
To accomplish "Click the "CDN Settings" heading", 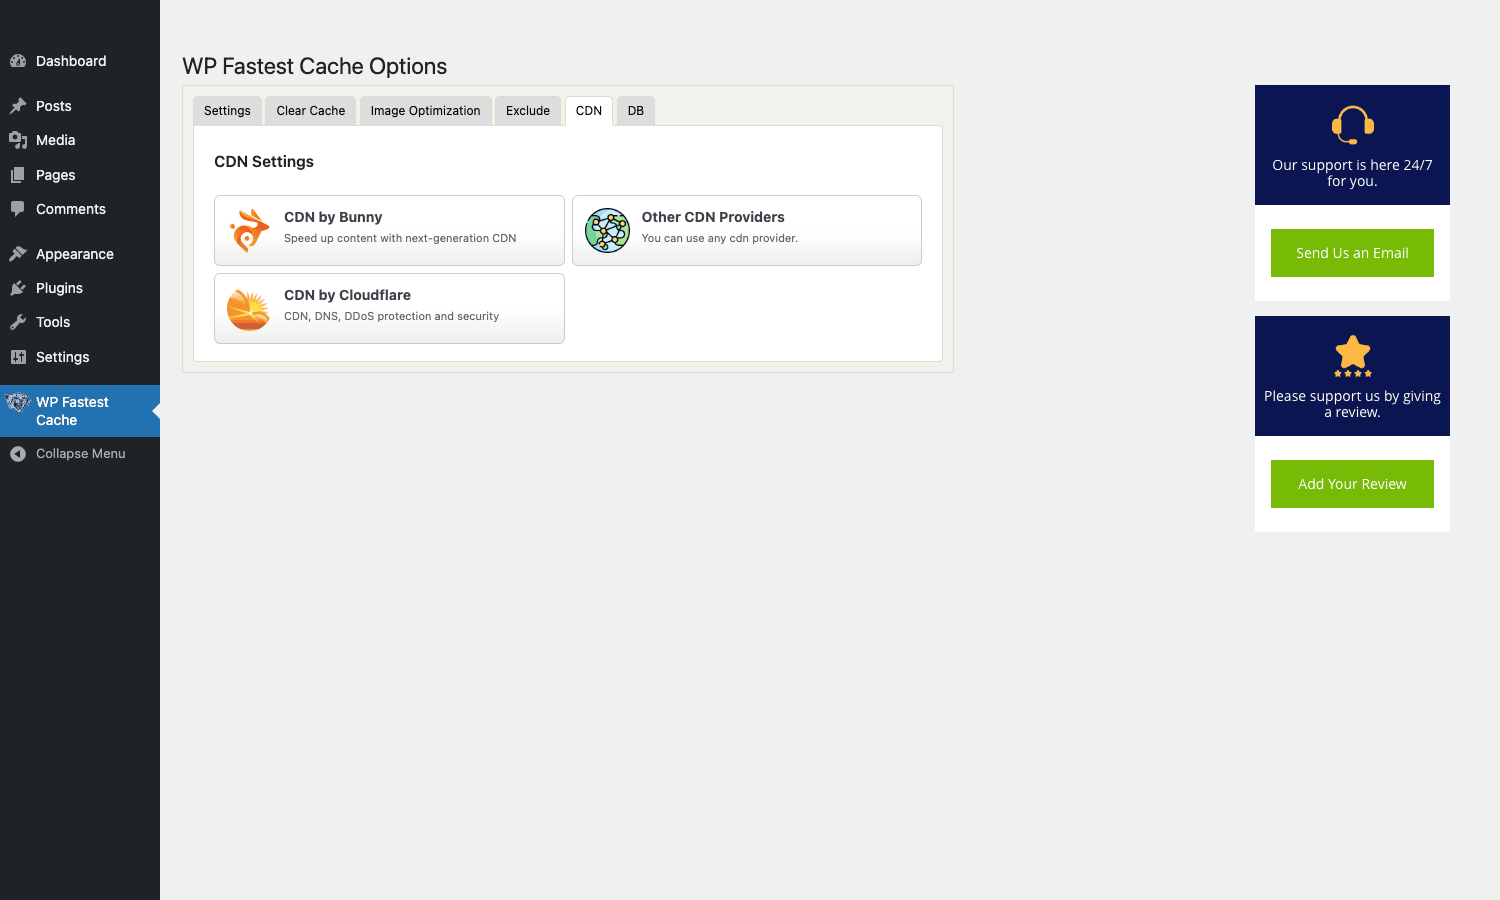I will pos(264,162).
